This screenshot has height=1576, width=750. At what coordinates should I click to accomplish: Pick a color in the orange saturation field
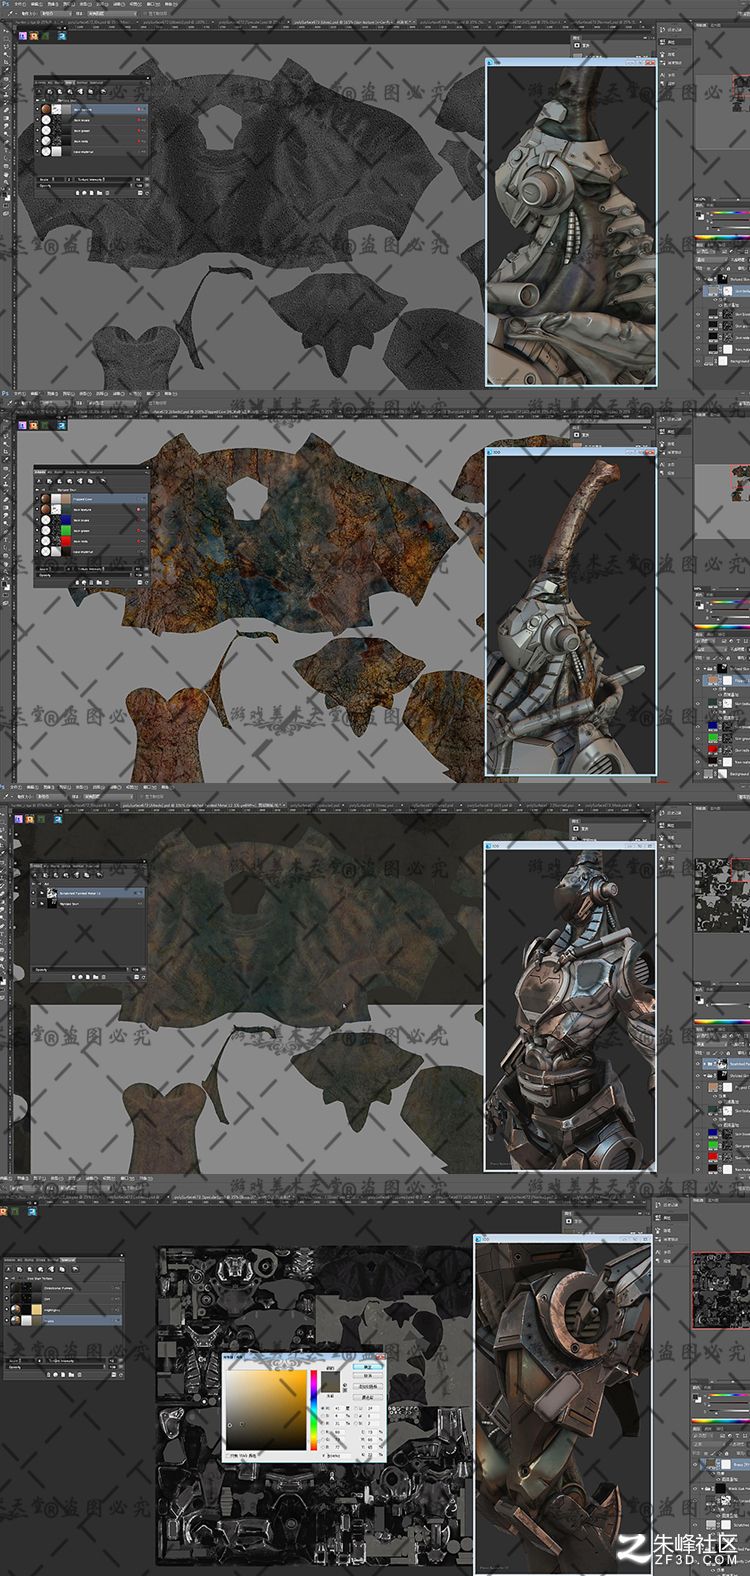(x=266, y=1410)
